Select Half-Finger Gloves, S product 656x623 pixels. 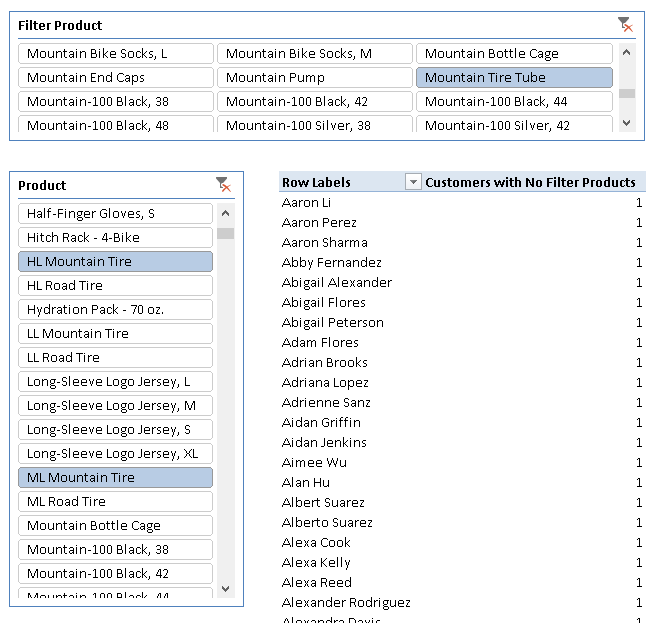point(115,213)
